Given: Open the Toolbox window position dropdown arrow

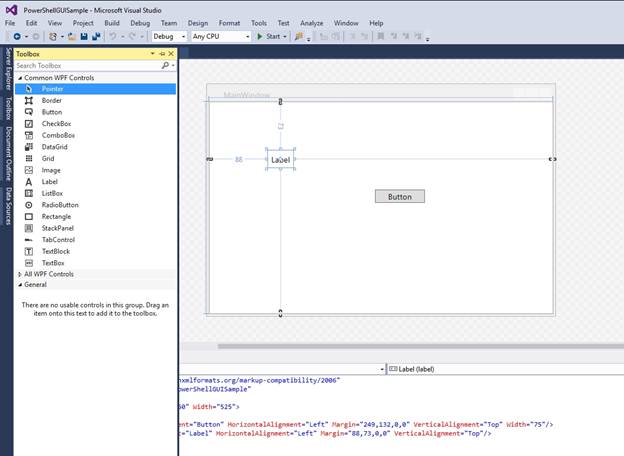Looking at the screenshot, I should [x=152, y=54].
